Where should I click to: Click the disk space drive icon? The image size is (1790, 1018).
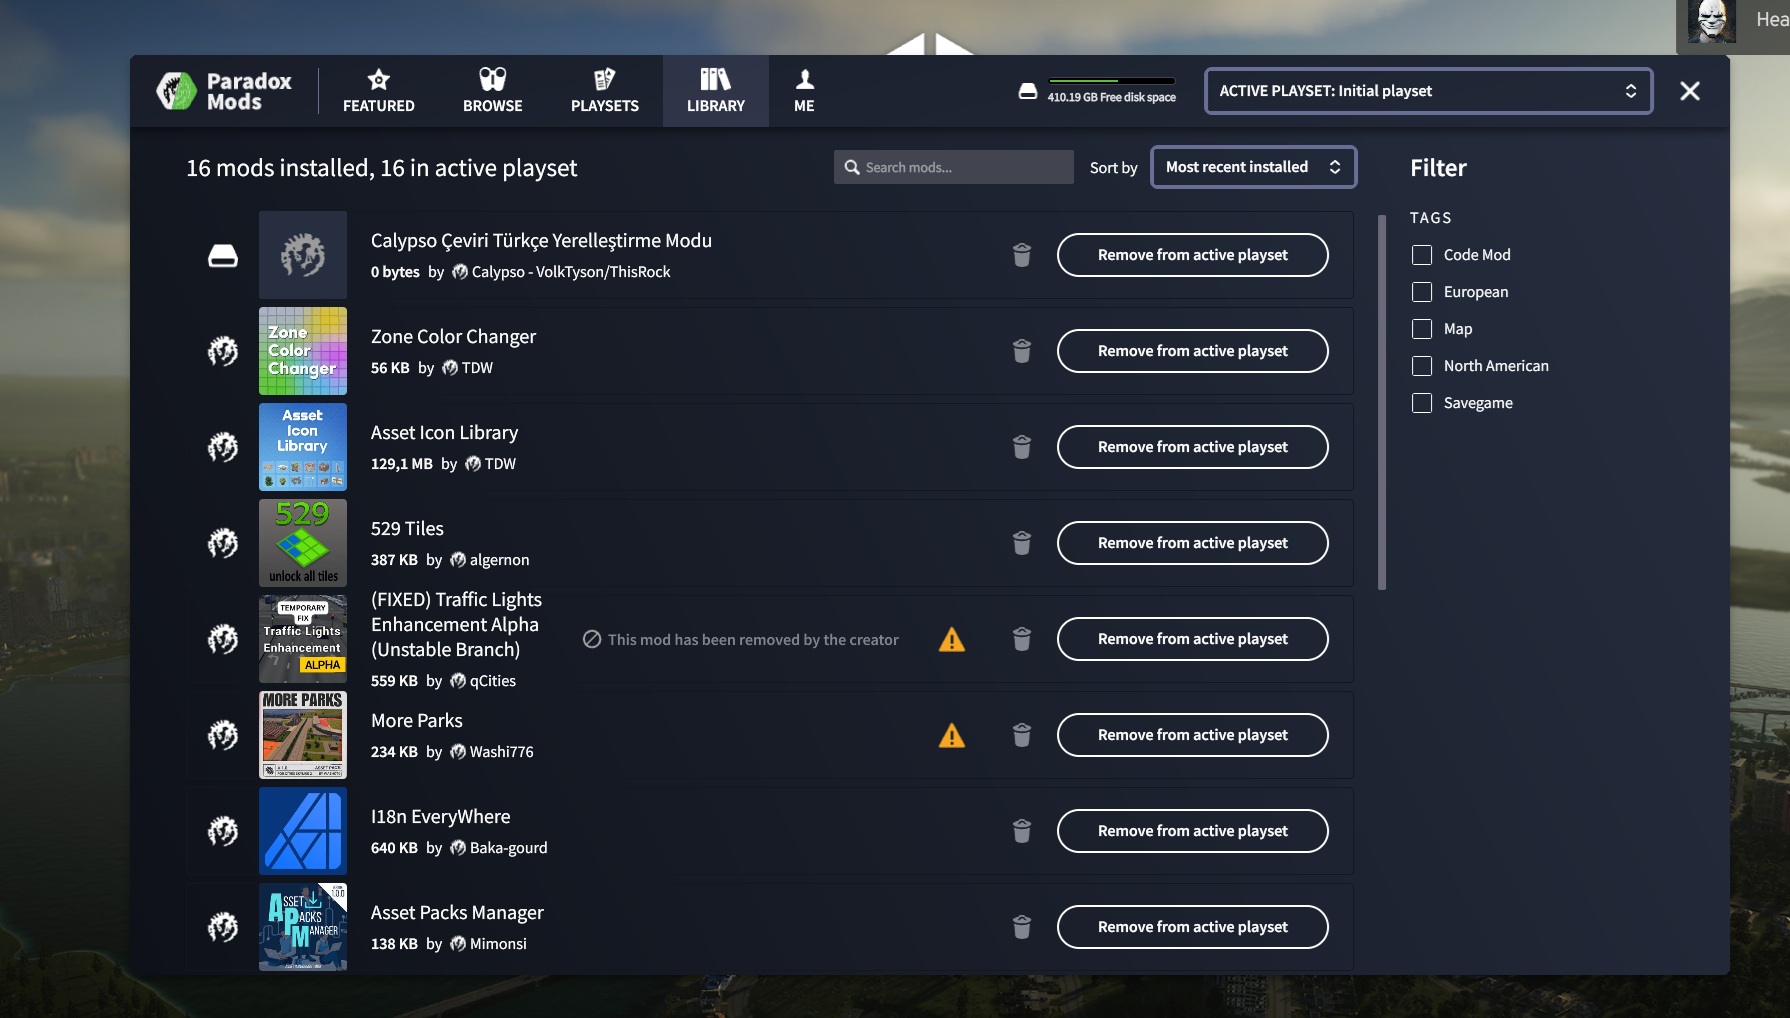pos(1028,91)
